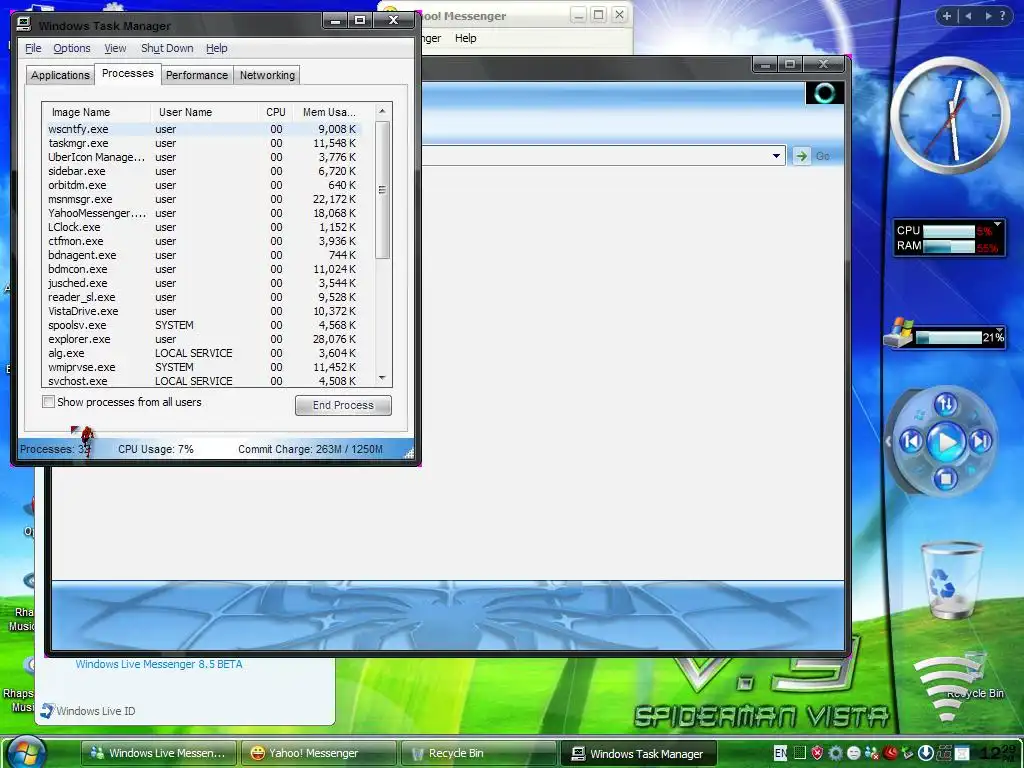Screen dimensions: 1024x768
Task: Open File menu in Task Manager
Action: (33, 48)
